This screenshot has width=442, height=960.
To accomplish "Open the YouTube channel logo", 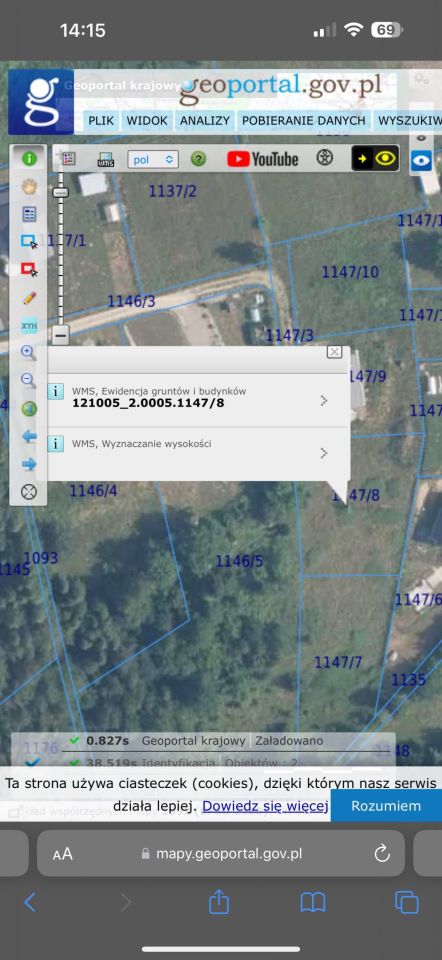I will coord(263,159).
